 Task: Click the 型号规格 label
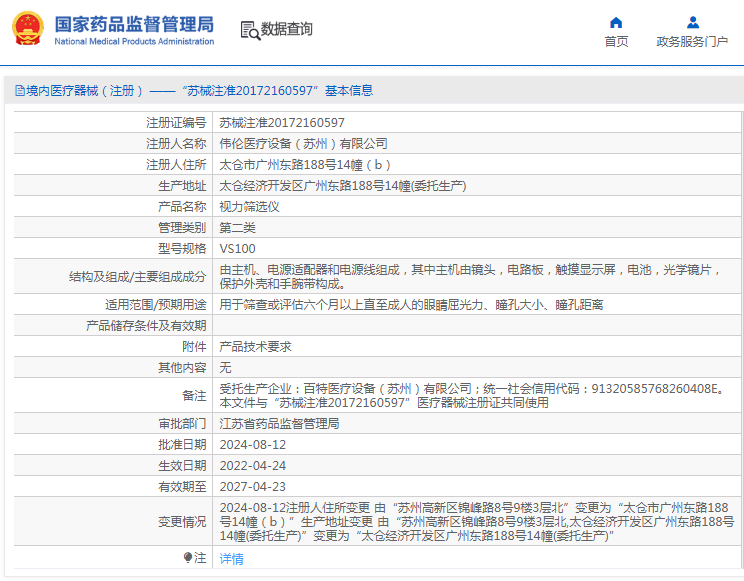click(x=182, y=249)
